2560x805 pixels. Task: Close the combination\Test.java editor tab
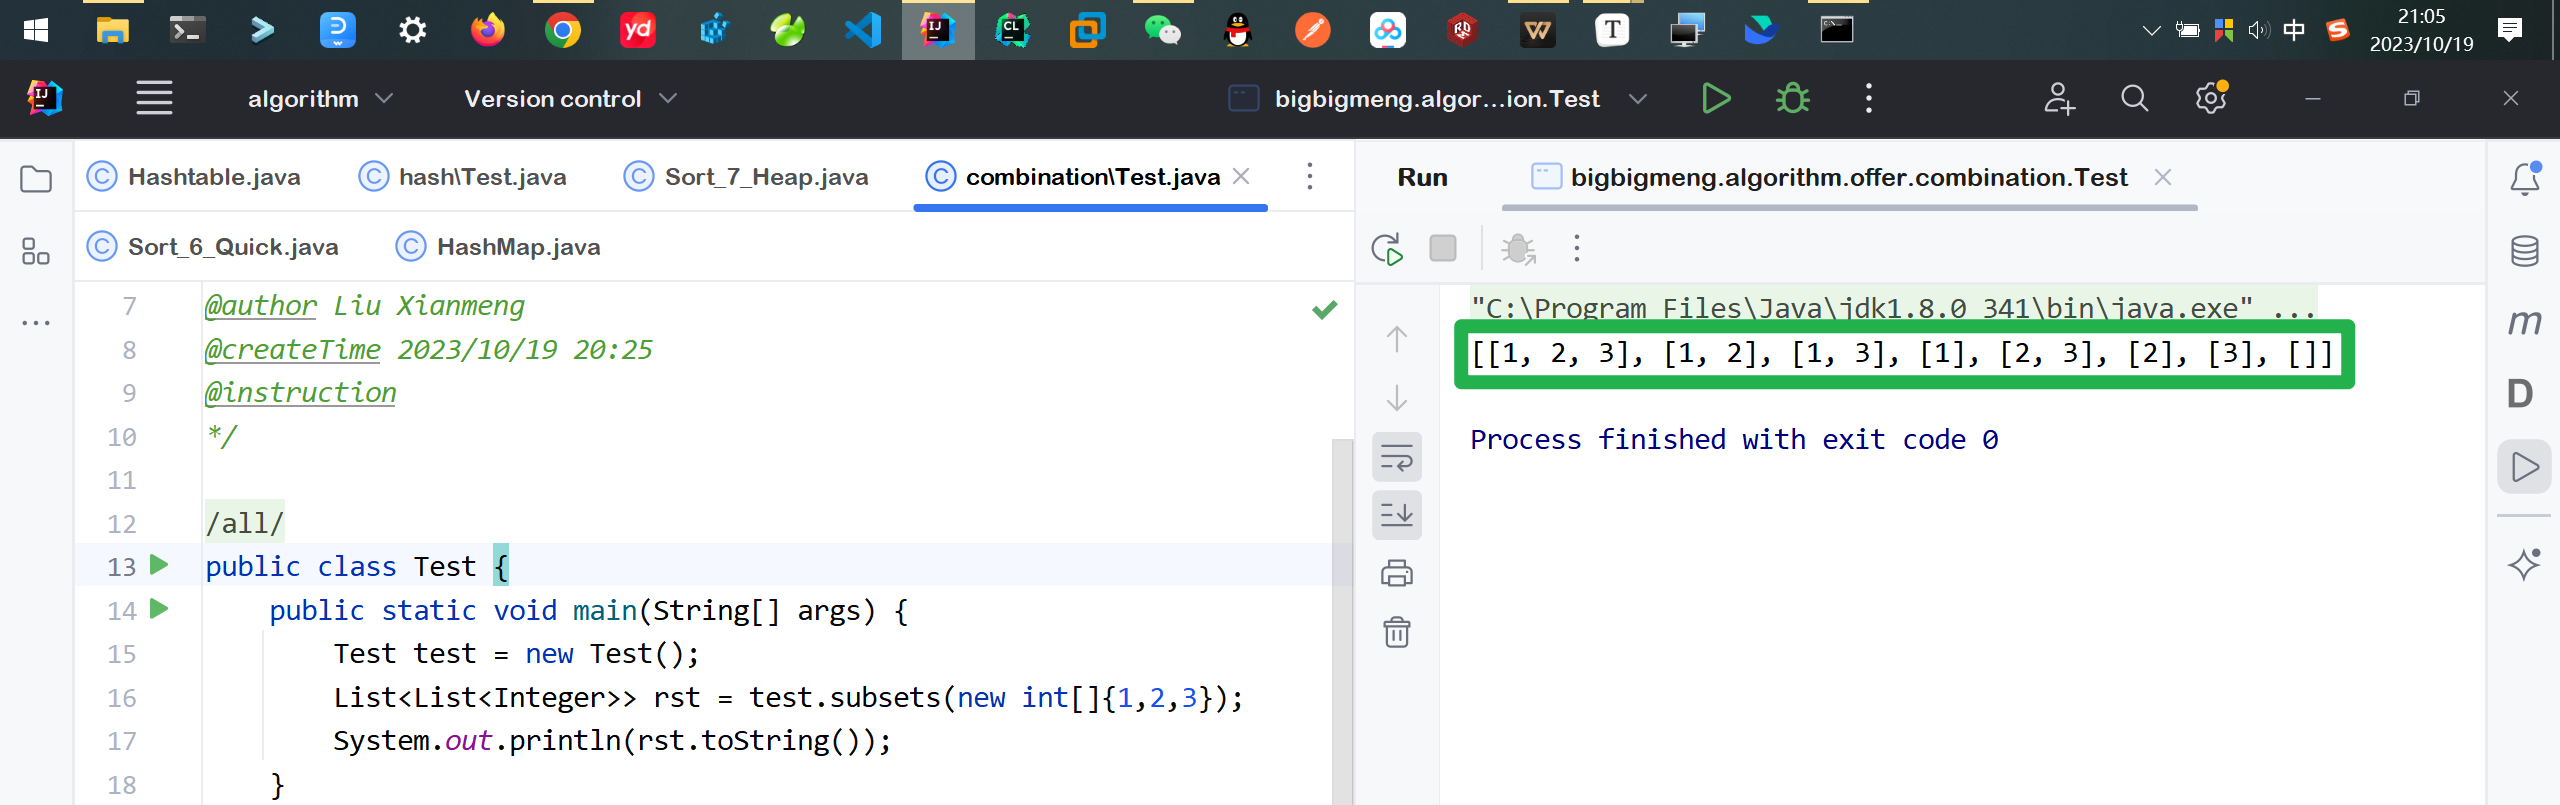[x=1242, y=177]
